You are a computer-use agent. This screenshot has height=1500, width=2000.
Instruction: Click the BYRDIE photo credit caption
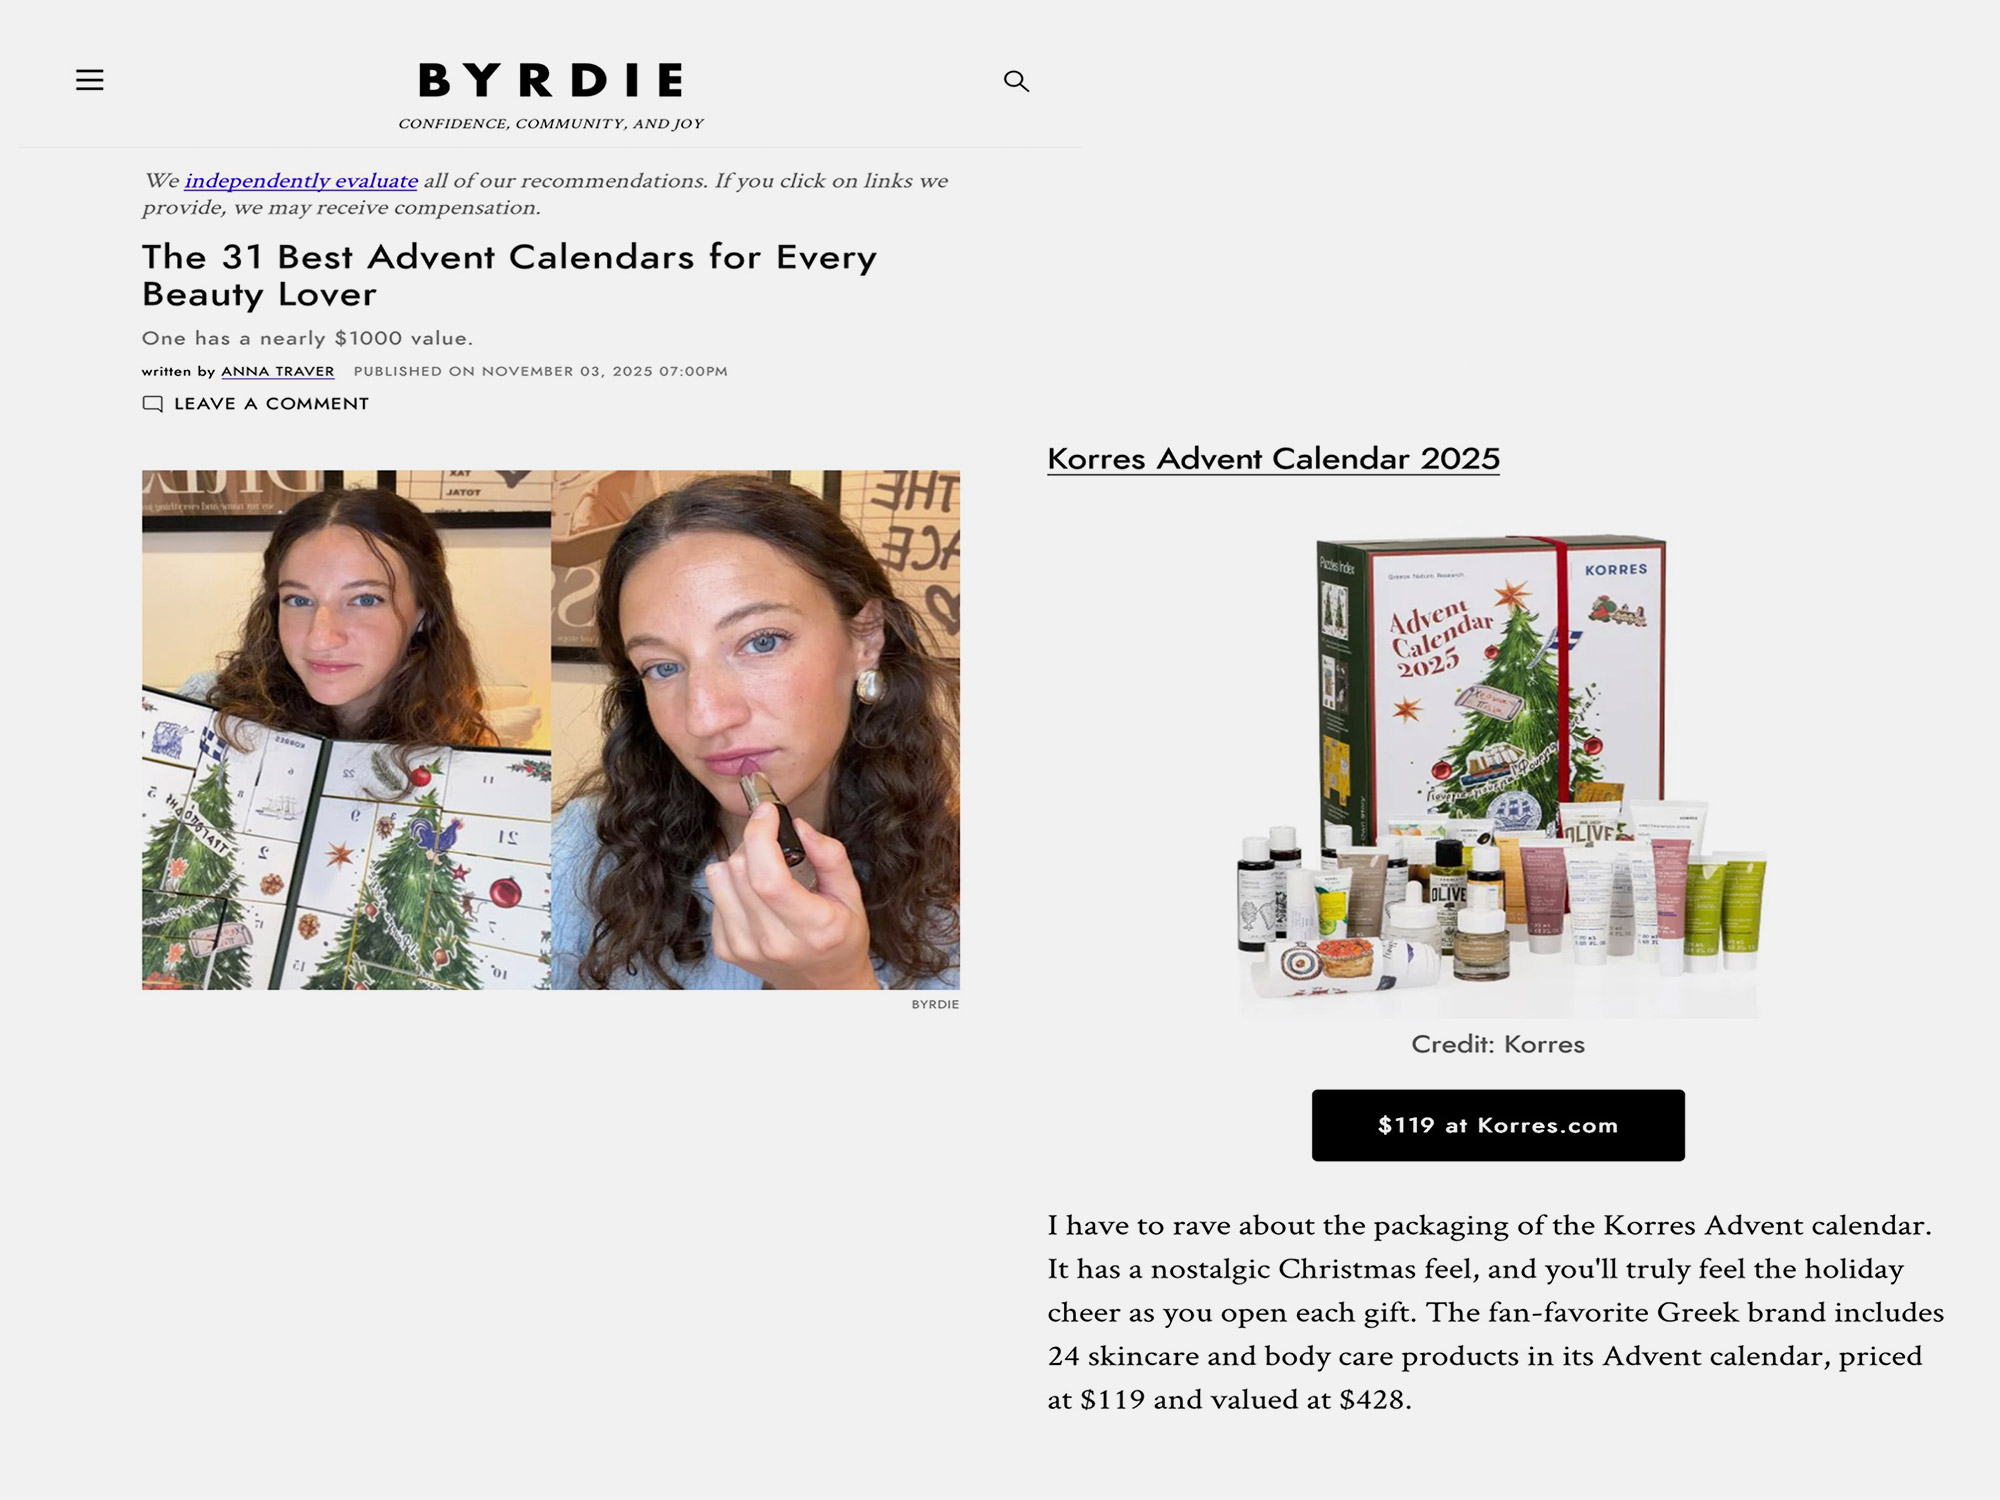(x=935, y=1004)
